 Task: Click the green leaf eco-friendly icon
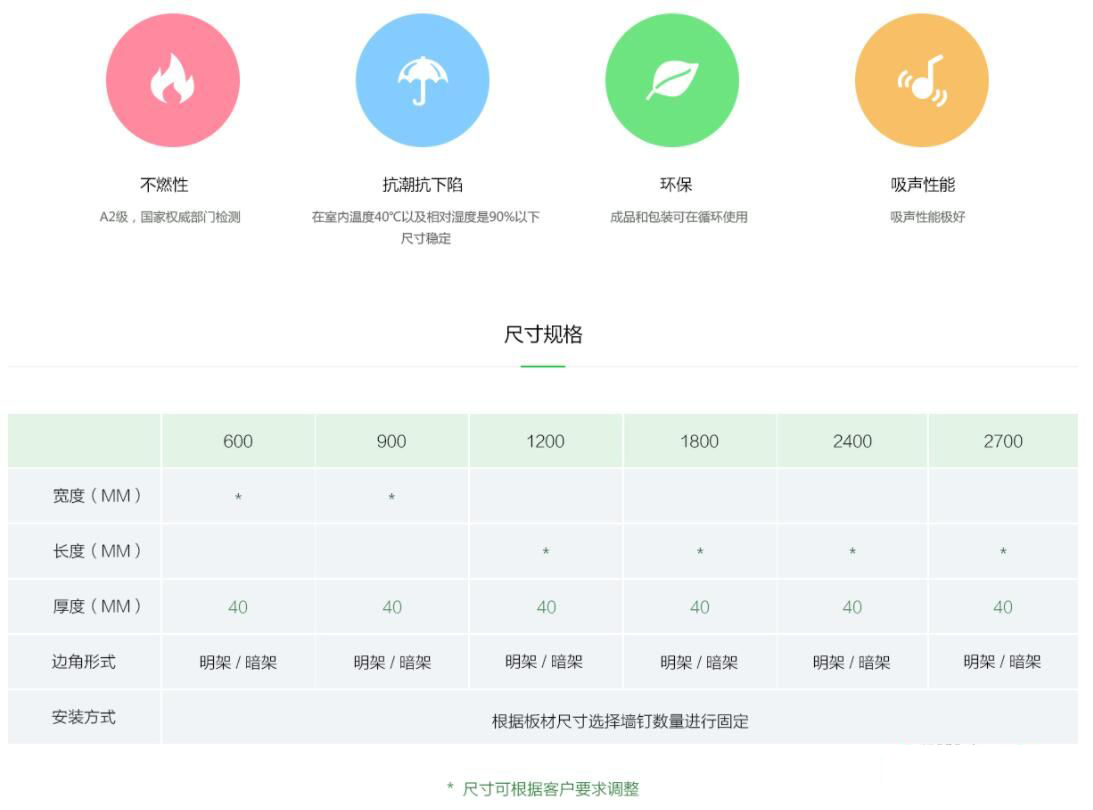(x=672, y=81)
